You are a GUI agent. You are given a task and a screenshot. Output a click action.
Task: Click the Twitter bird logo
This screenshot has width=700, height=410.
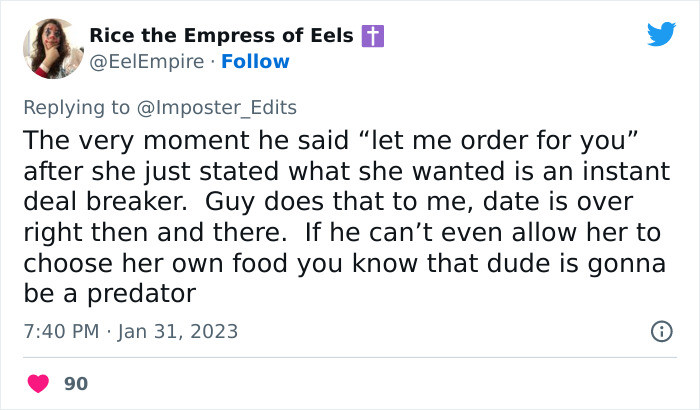[661, 34]
